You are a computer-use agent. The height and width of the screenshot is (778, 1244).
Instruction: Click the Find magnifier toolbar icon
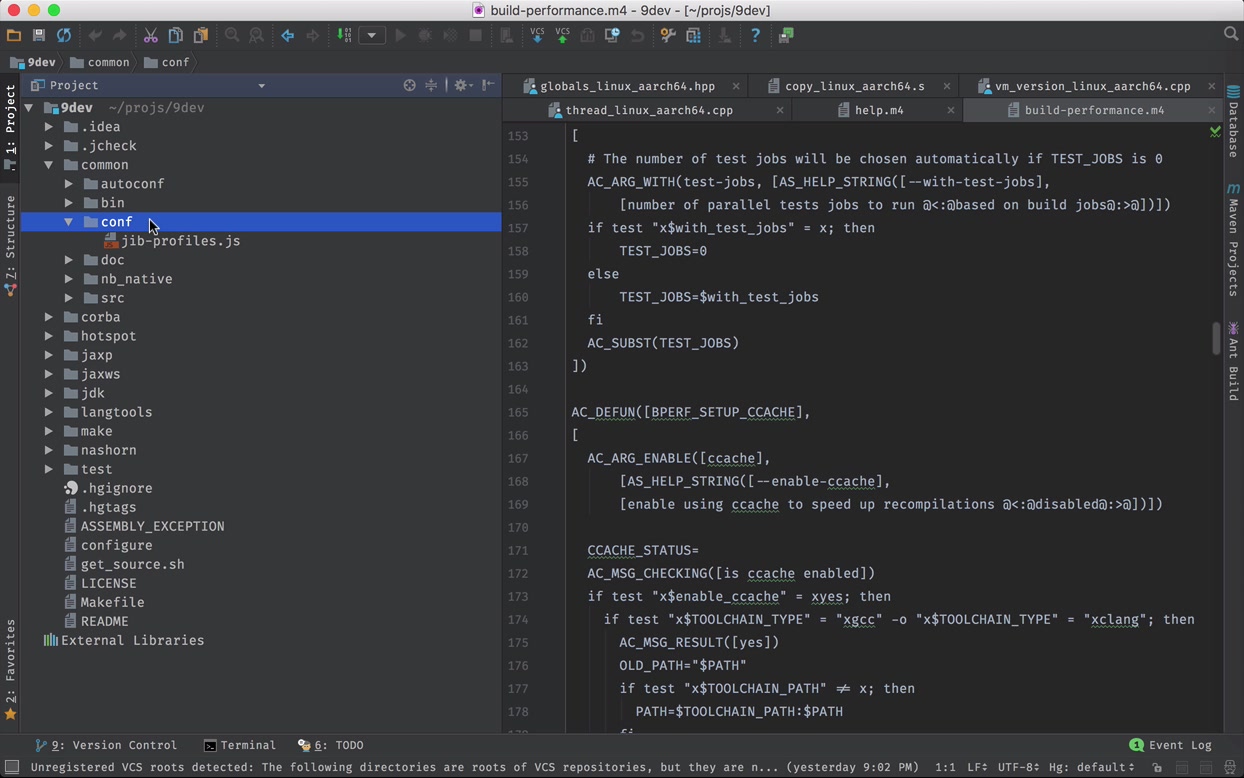pos(232,35)
